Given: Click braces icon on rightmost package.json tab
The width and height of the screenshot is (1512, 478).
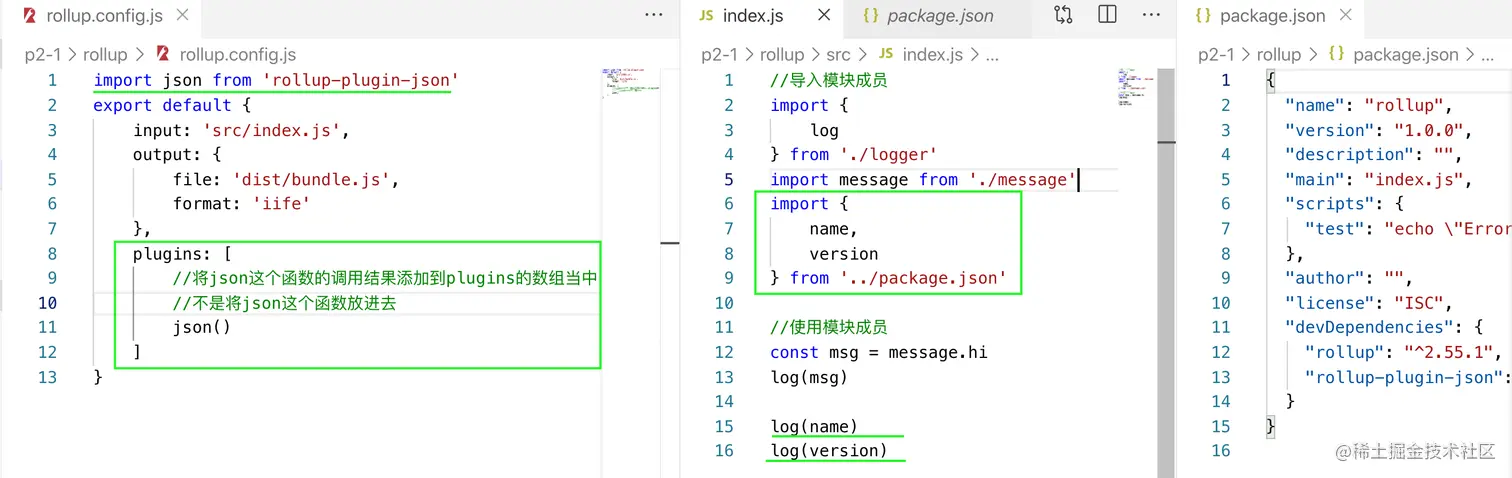Looking at the screenshot, I should [x=1203, y=16].
